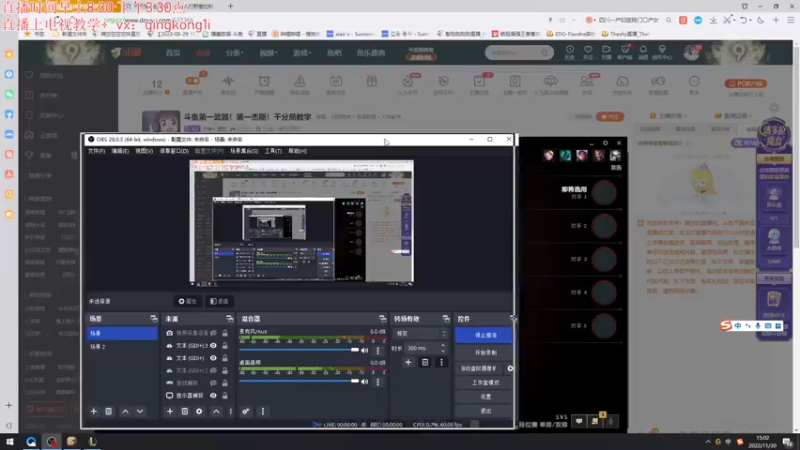Increase transition duration 300 ms stepper
The height and width of the screenshot is (450, 800).
pyautogui.click(x=443, y=345)
